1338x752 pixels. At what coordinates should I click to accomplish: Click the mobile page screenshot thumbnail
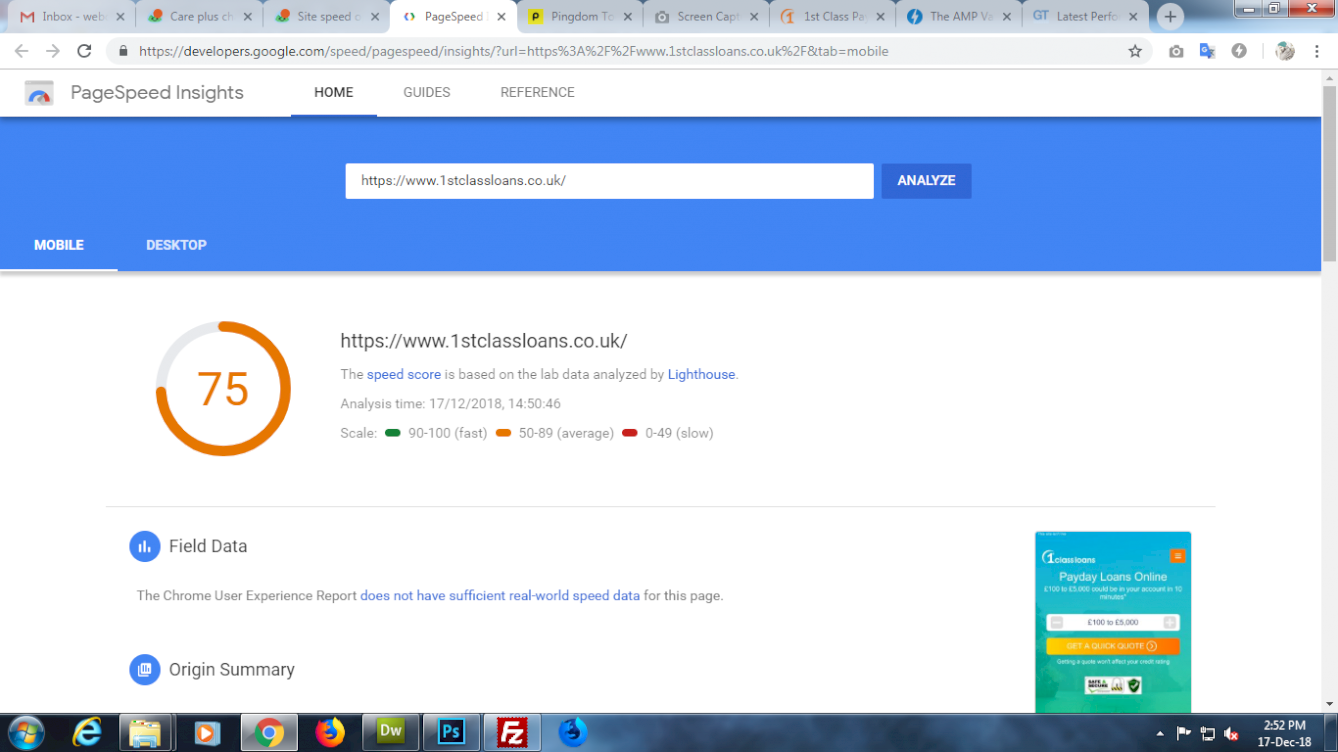tap(1113, 622)
